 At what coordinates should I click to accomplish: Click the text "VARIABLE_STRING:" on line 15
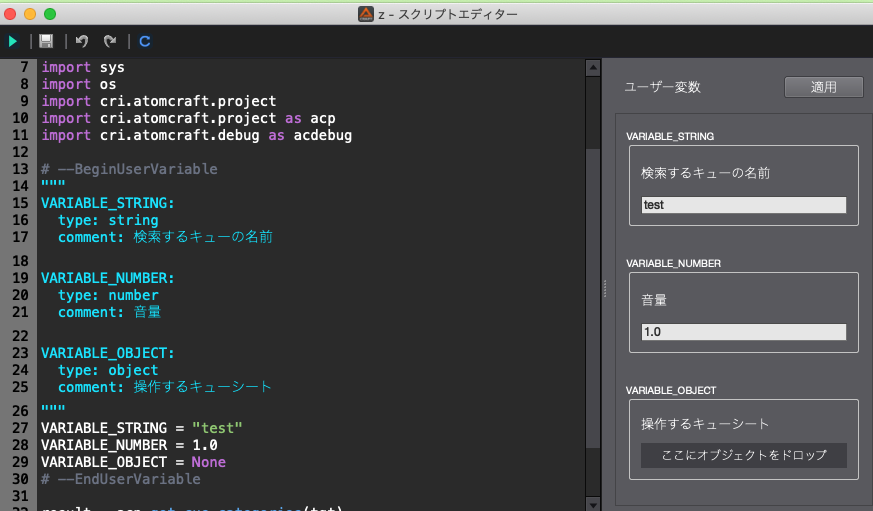pyautogui.click(x=107, y=203)
